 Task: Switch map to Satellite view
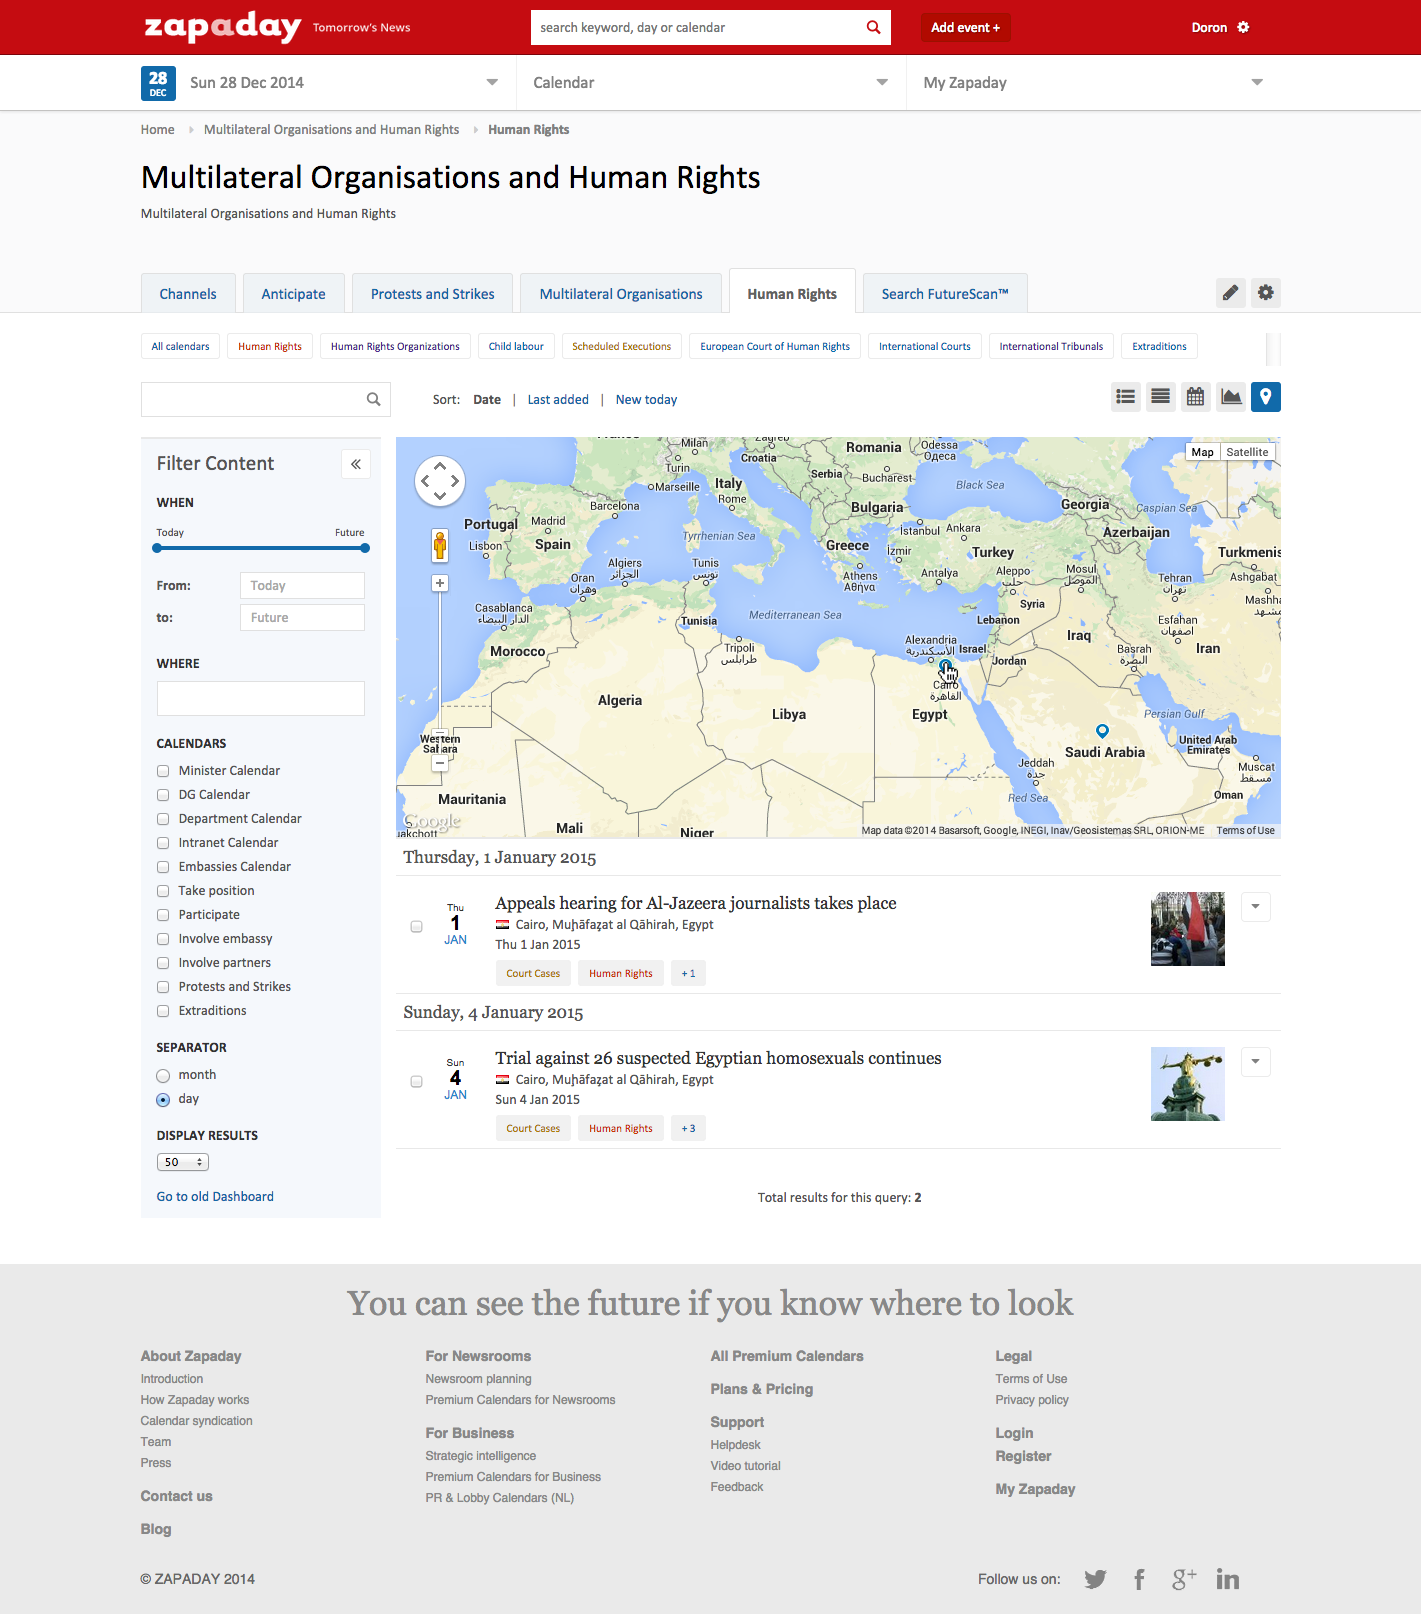(1247, 452)
